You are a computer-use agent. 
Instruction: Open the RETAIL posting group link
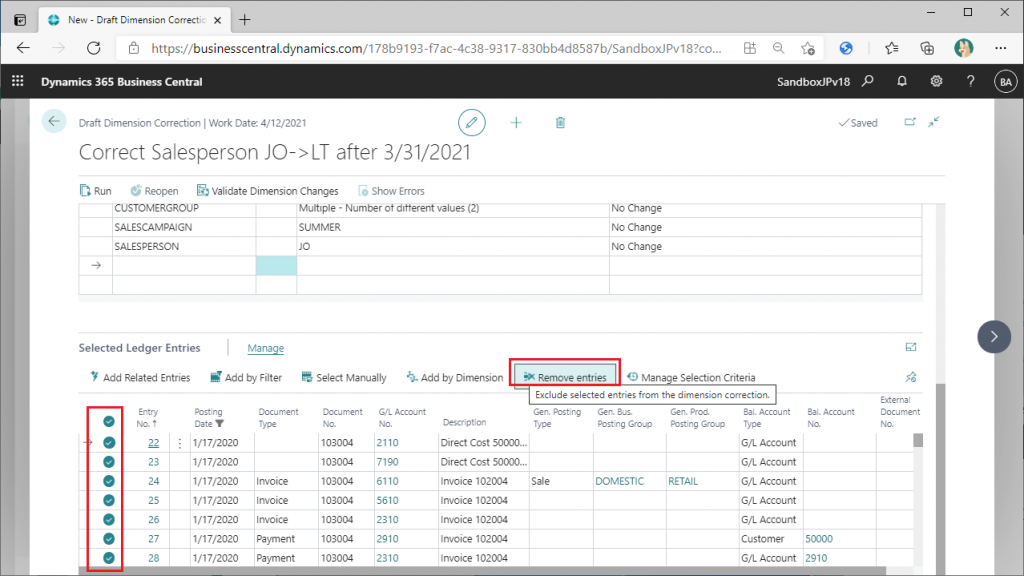pos(682,481)
